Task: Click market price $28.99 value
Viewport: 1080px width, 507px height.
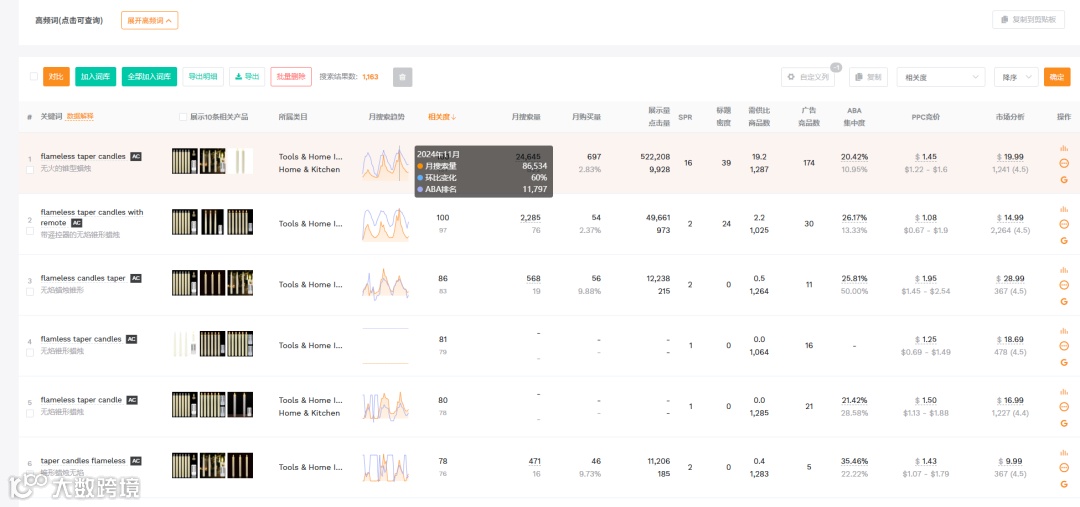Action: coord(1010,278)
